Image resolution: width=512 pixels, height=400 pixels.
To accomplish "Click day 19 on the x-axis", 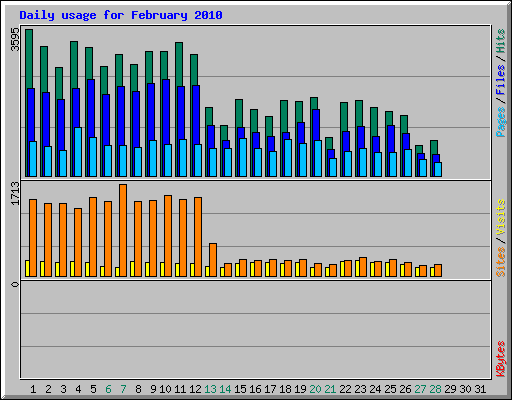I will click(300, 389).
